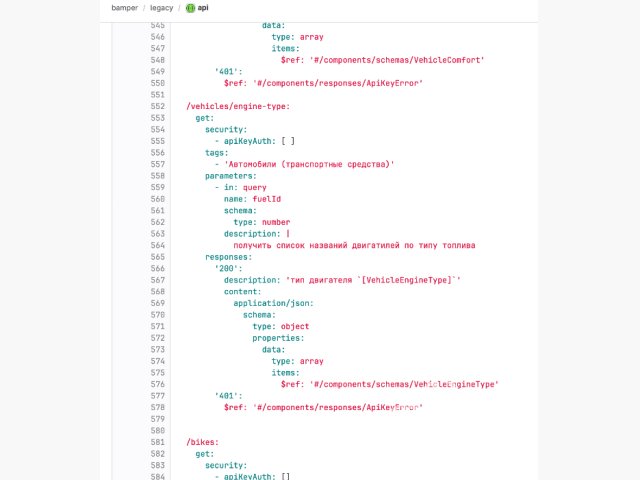
Task: Click the /vehicles/engine-type path text
Action: point(238,106)
